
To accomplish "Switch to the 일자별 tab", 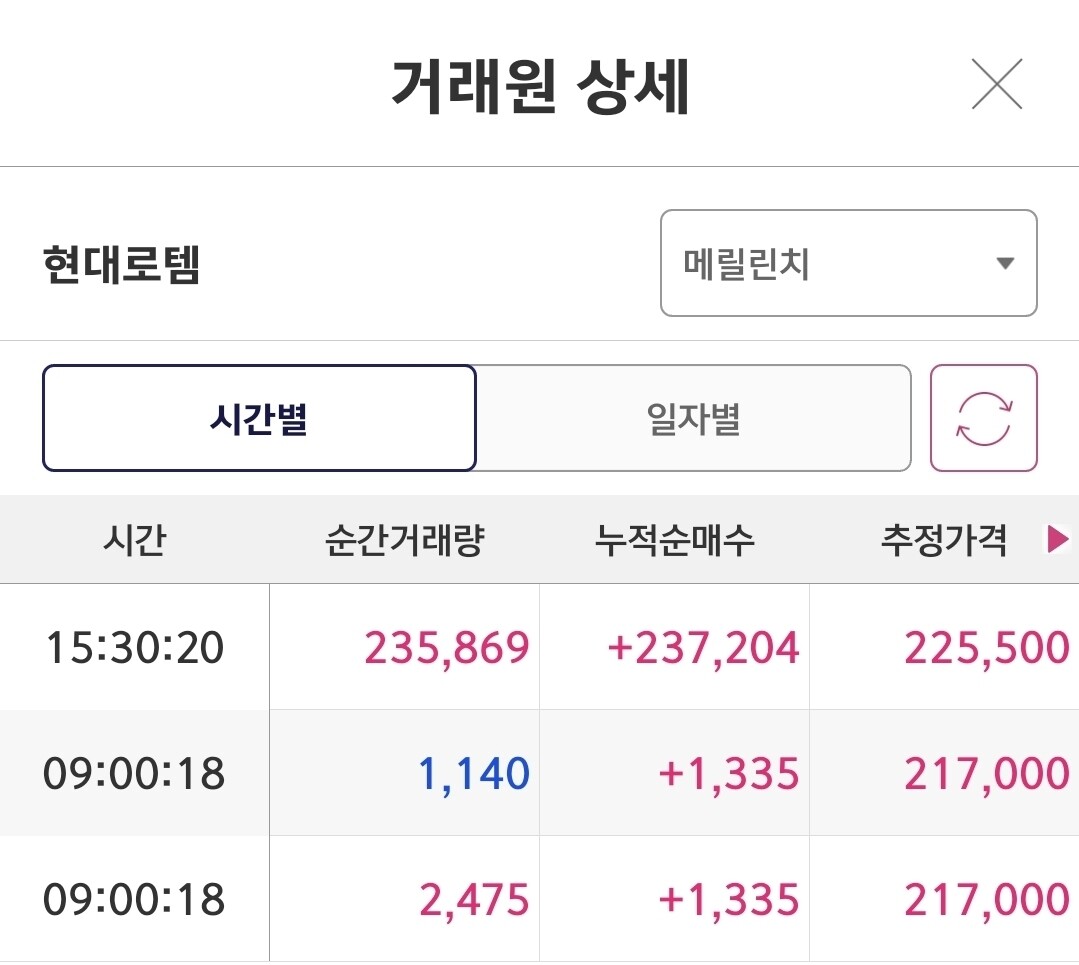I will point(693,418).
